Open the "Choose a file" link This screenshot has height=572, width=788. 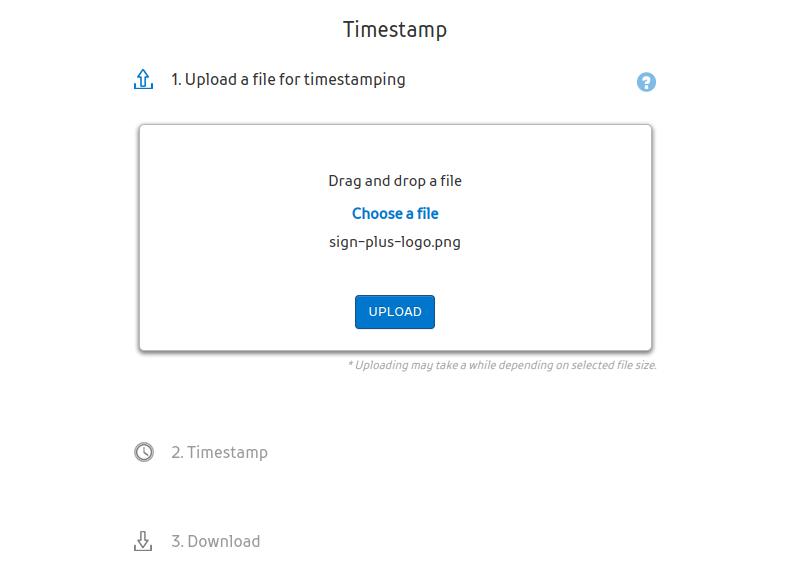395,213
